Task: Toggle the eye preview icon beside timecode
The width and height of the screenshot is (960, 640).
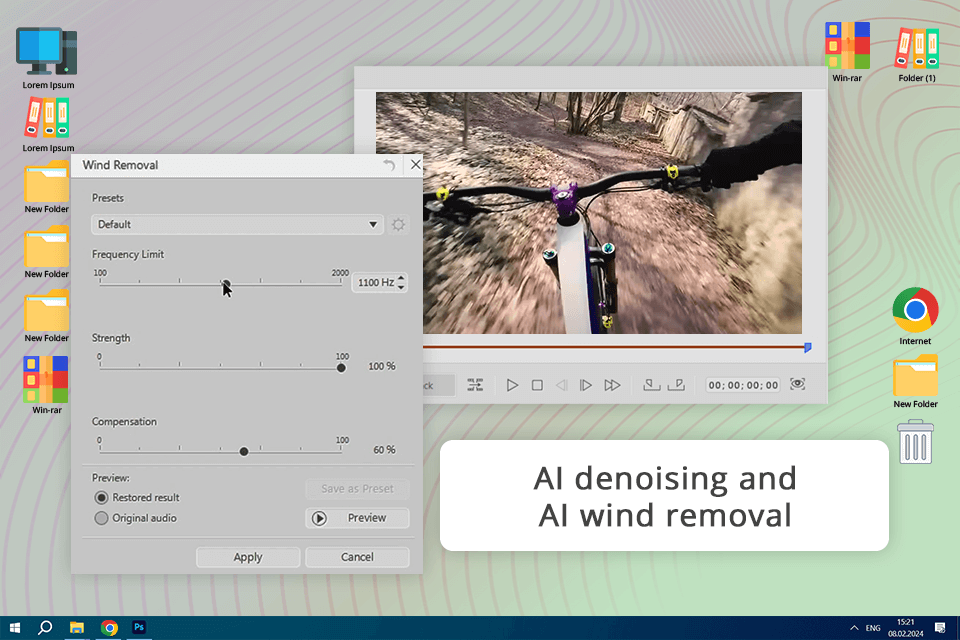Action: coord(797,384)
